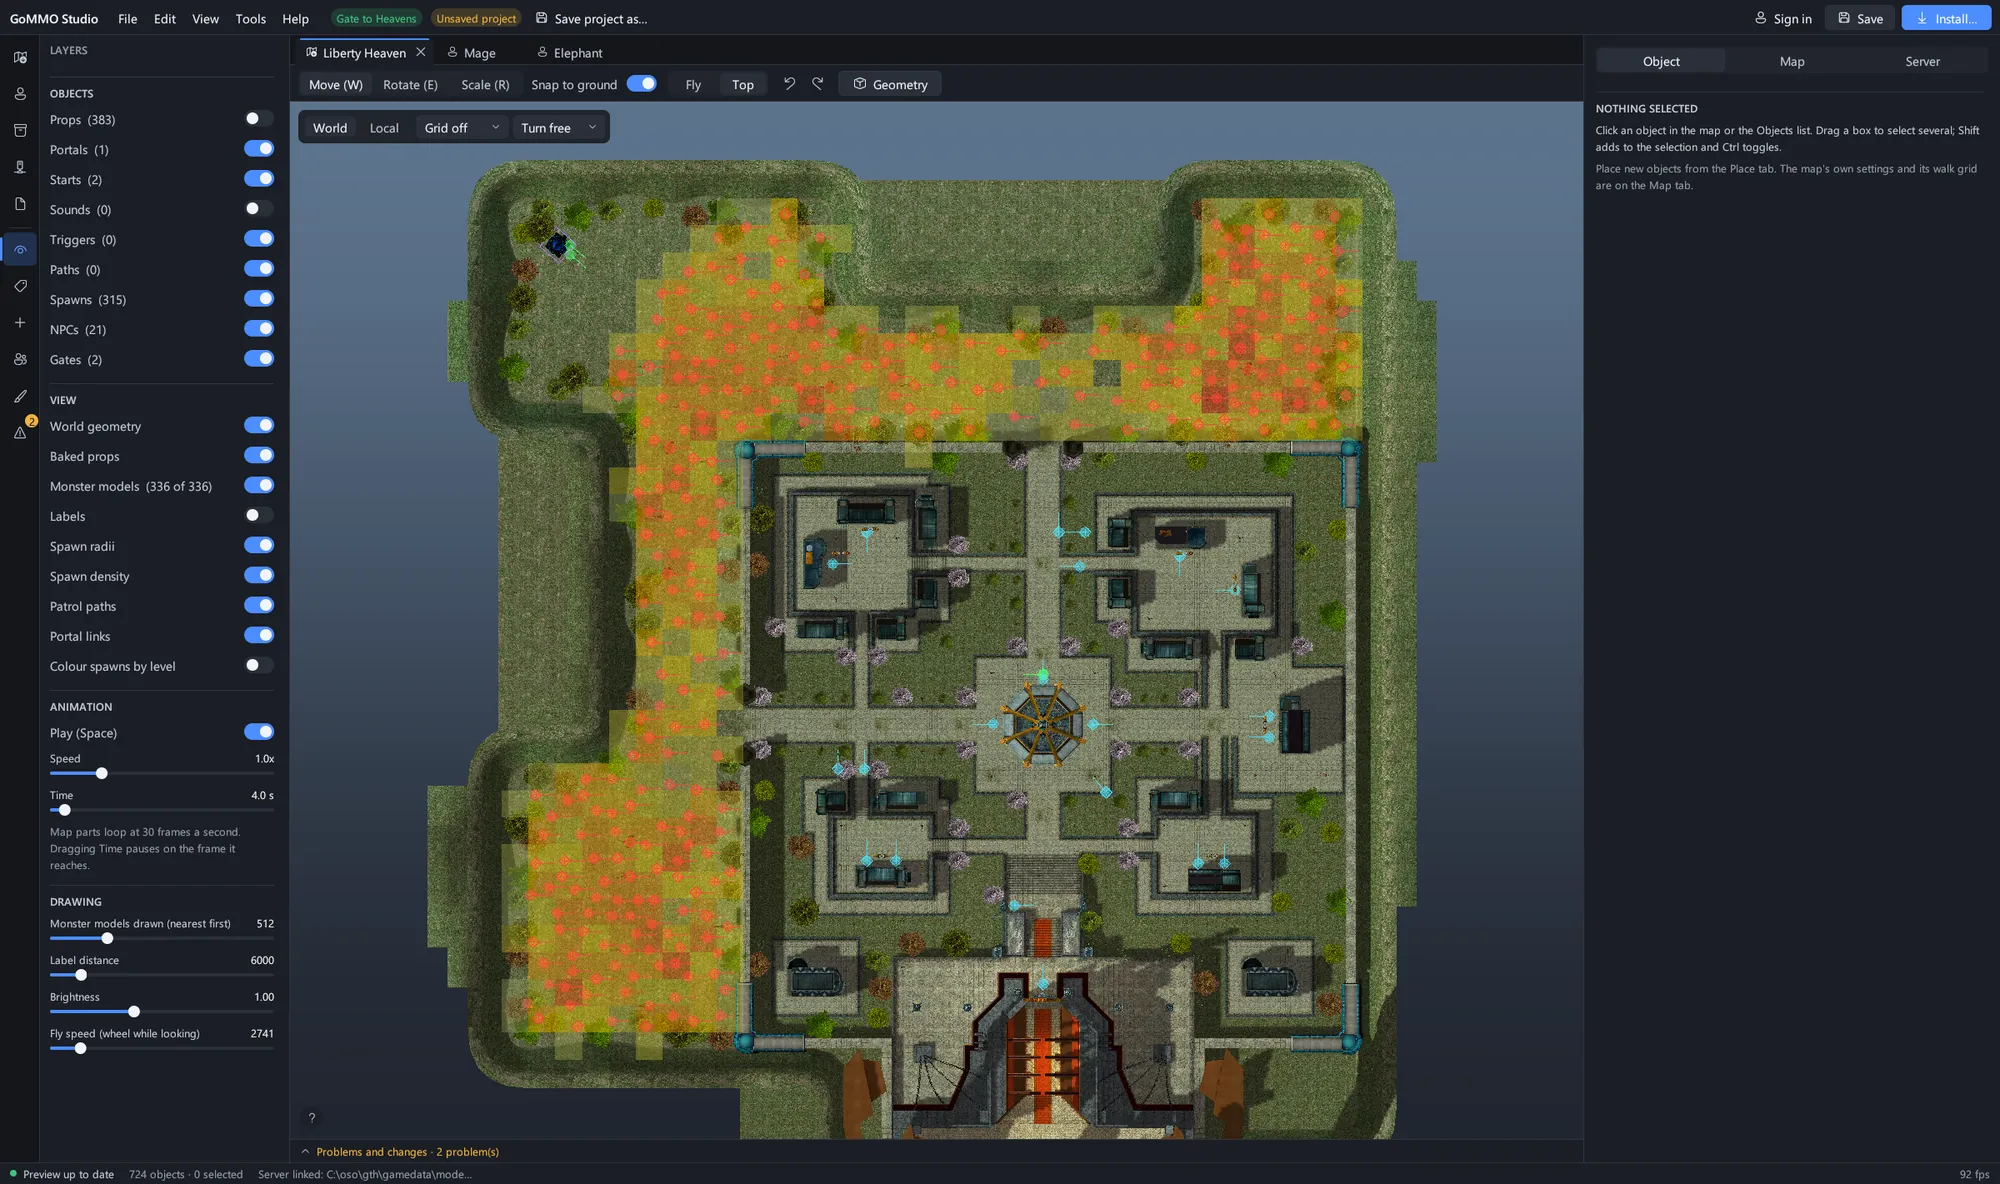Turn on the Labels view toggle

259,515
